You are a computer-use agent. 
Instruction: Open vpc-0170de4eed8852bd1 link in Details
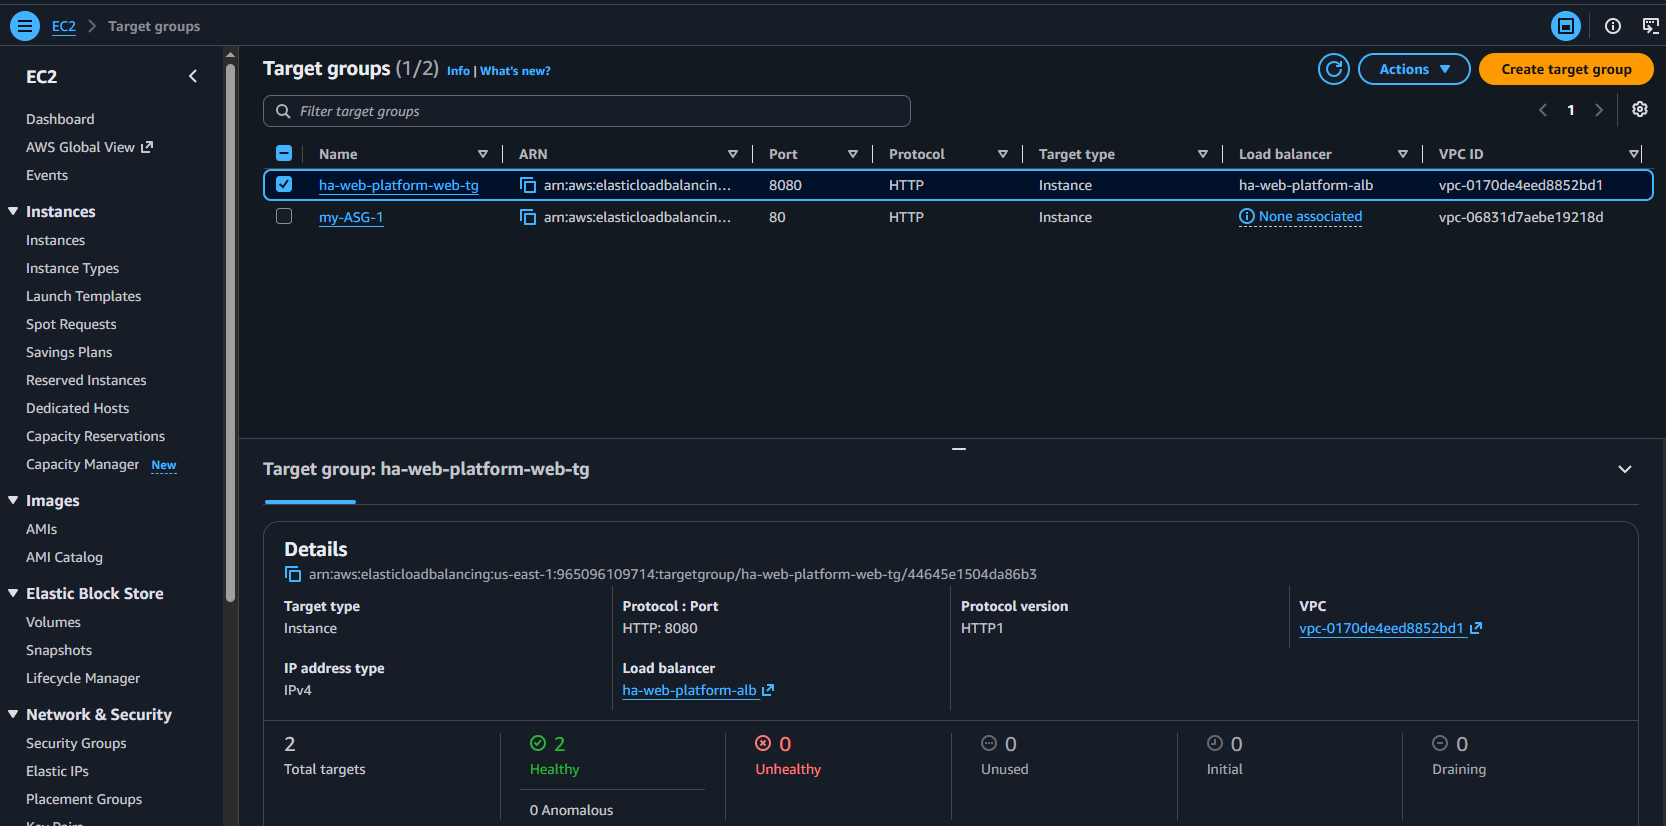(1381, 628)
